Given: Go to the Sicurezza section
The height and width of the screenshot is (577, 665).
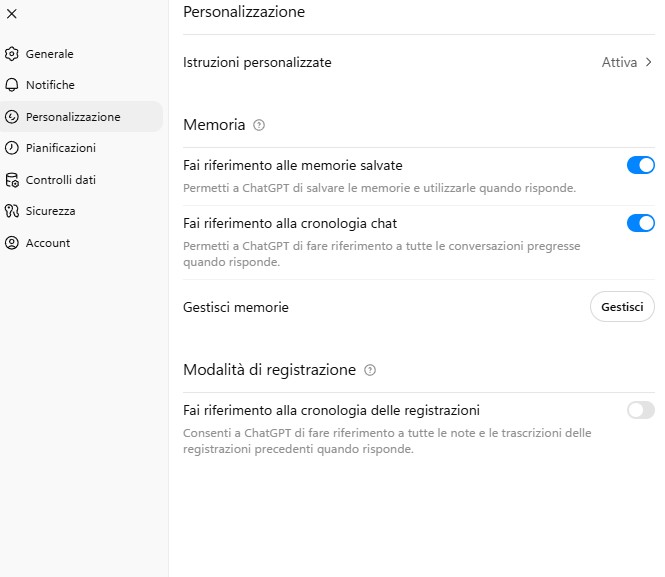Looking at the screenshot, I should click(50, 211).
